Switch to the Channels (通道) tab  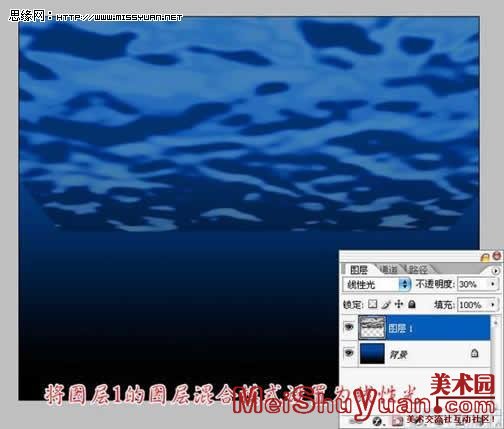pos(388,269)
